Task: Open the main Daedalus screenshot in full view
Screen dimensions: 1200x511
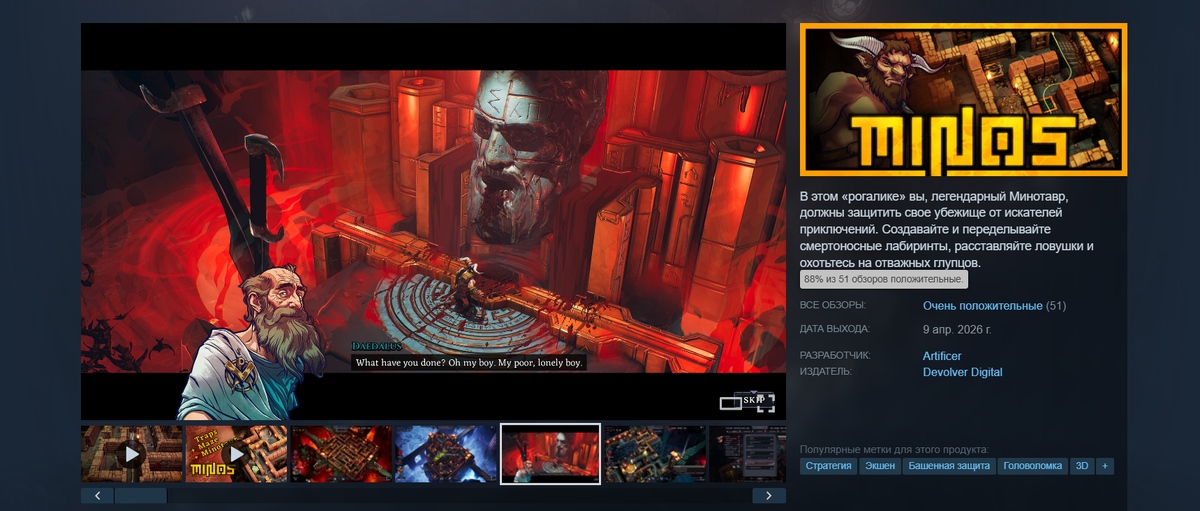Action: coord(433,221)
